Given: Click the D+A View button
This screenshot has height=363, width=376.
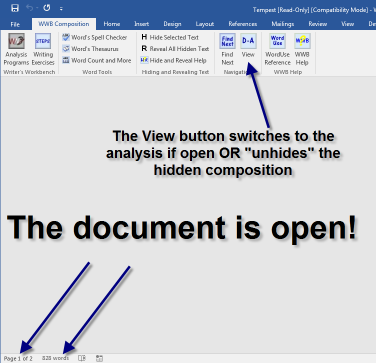Looking at the screenshot, I should pos(248,46).
